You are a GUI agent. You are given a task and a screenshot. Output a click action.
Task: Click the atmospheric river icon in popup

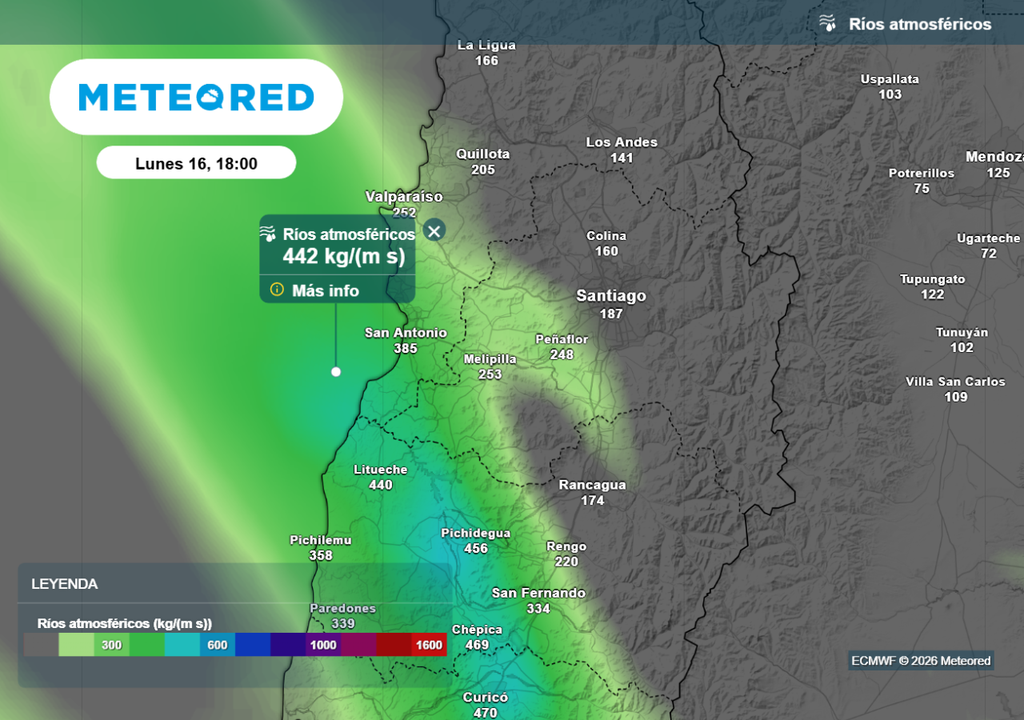coord(268,234)
